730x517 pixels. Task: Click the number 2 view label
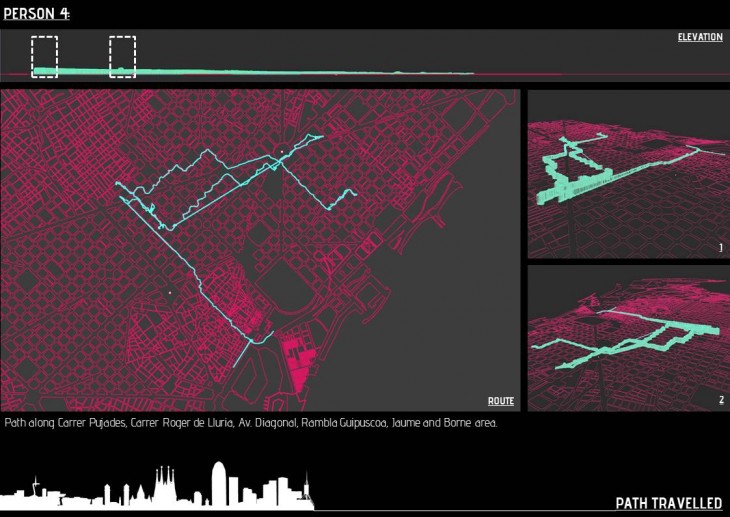pos(720,400)
